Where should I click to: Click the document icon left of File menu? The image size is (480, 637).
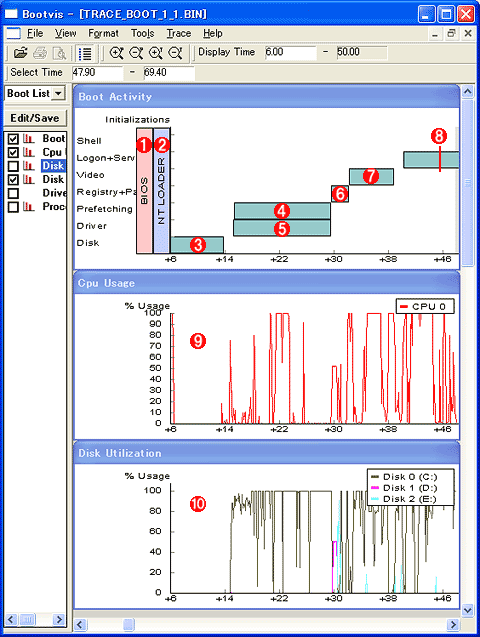13,33
